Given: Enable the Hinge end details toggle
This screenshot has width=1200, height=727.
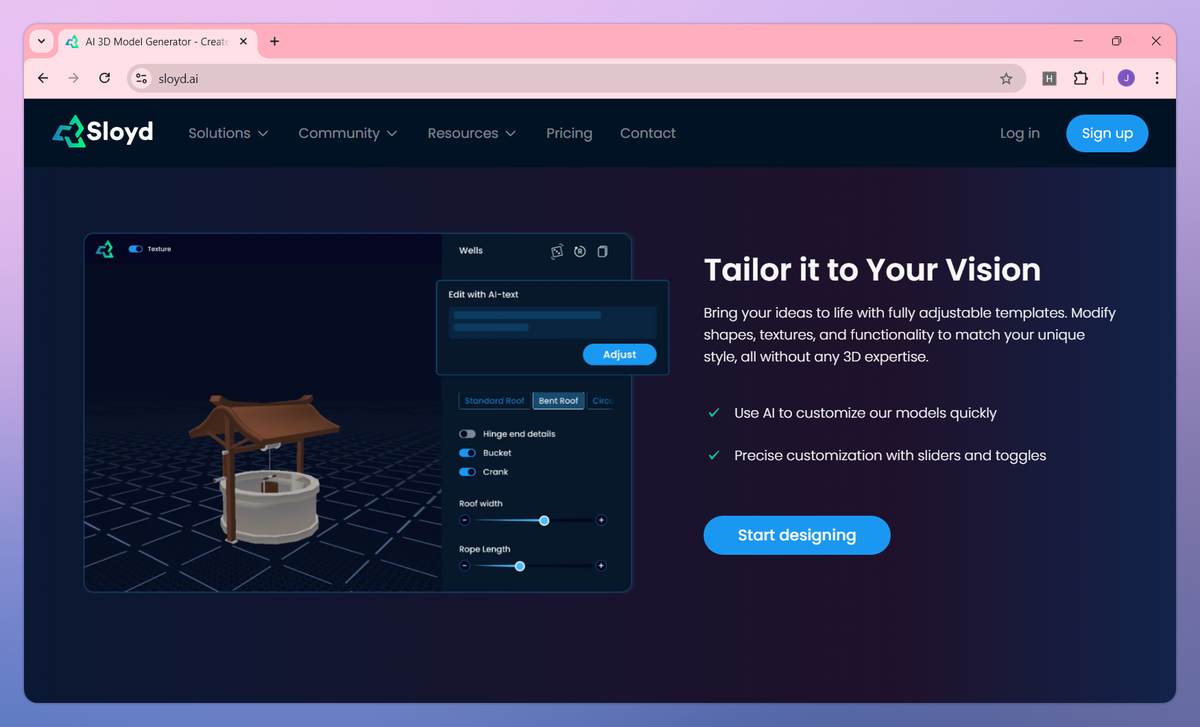Looking at the screenshot, I should (x=467, y=434).
